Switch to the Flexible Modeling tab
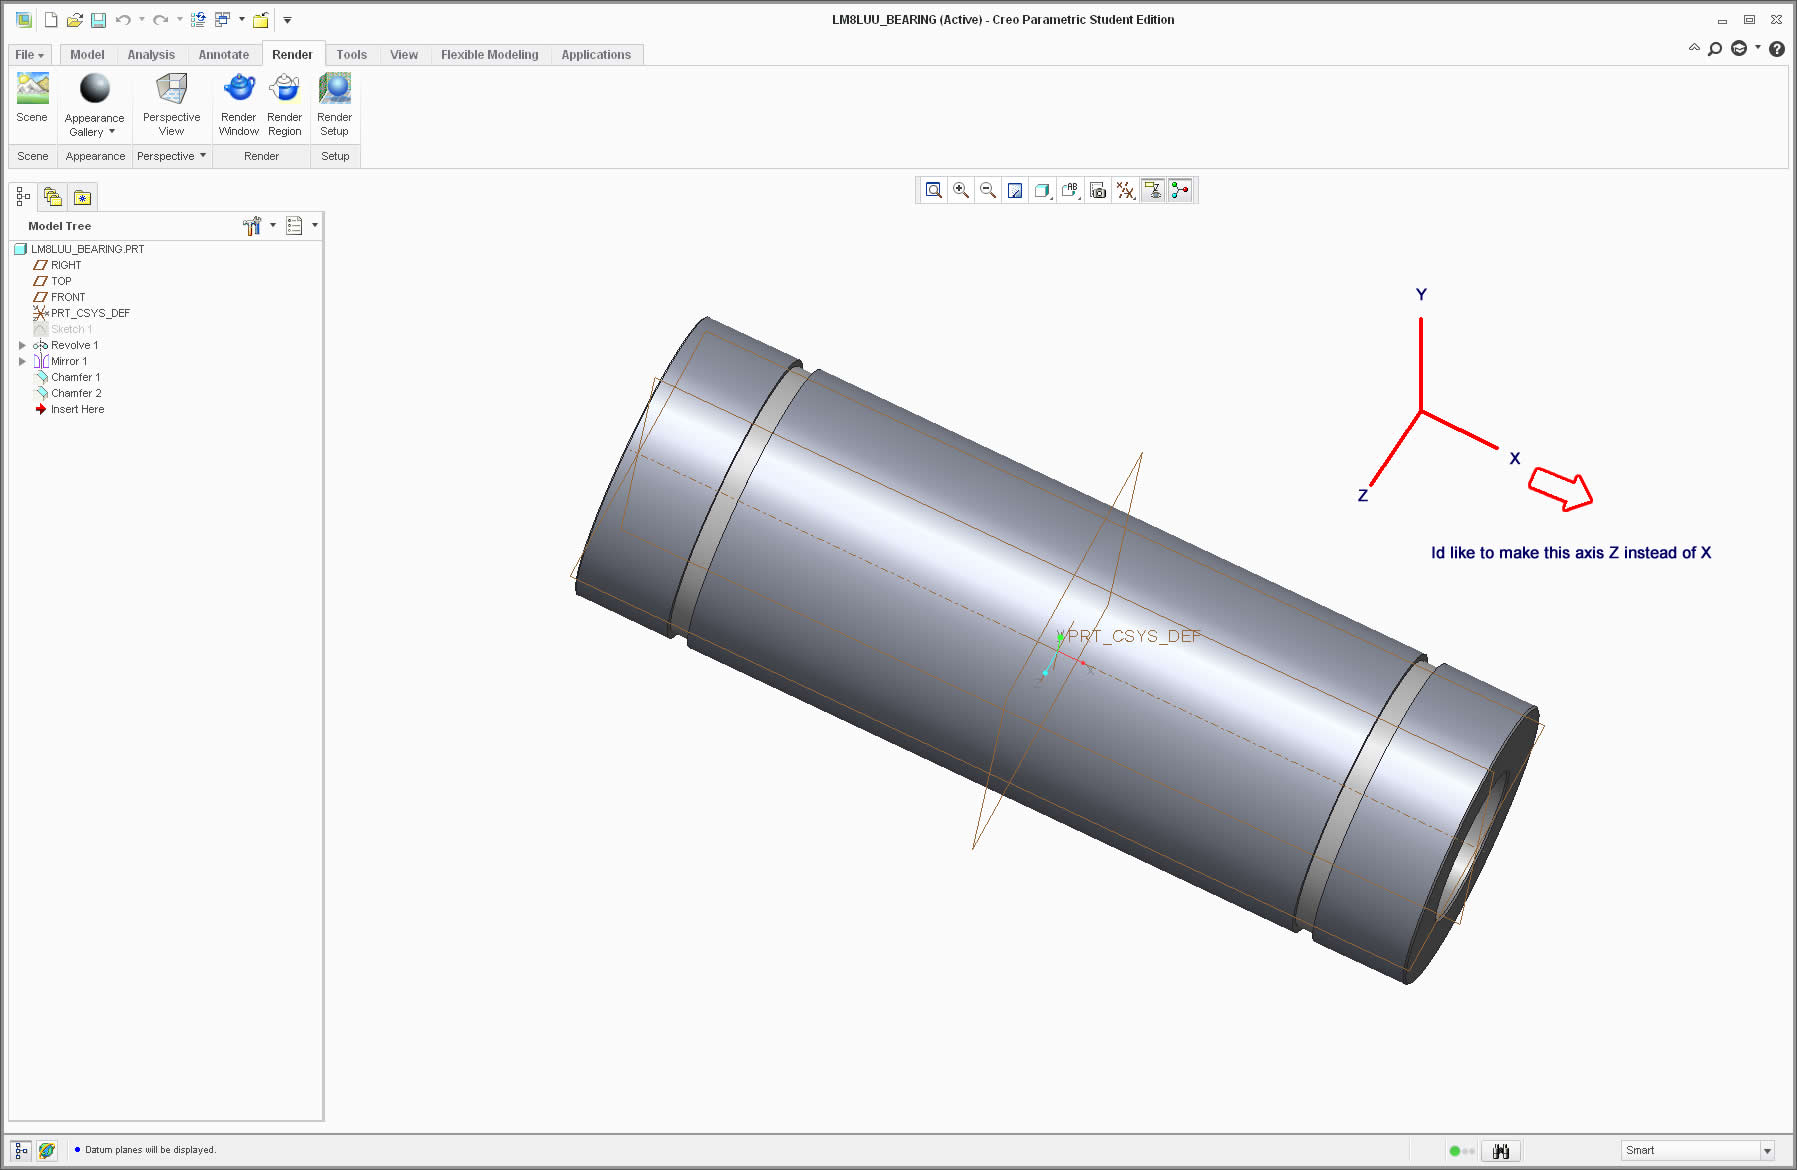The width and height of the screenshot is (1797, 1170). (489, 55)
